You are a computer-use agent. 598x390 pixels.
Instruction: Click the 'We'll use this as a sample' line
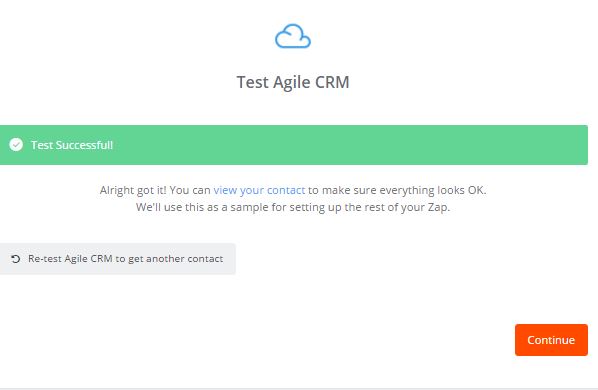pyautogui.click(x=293, y=207)
